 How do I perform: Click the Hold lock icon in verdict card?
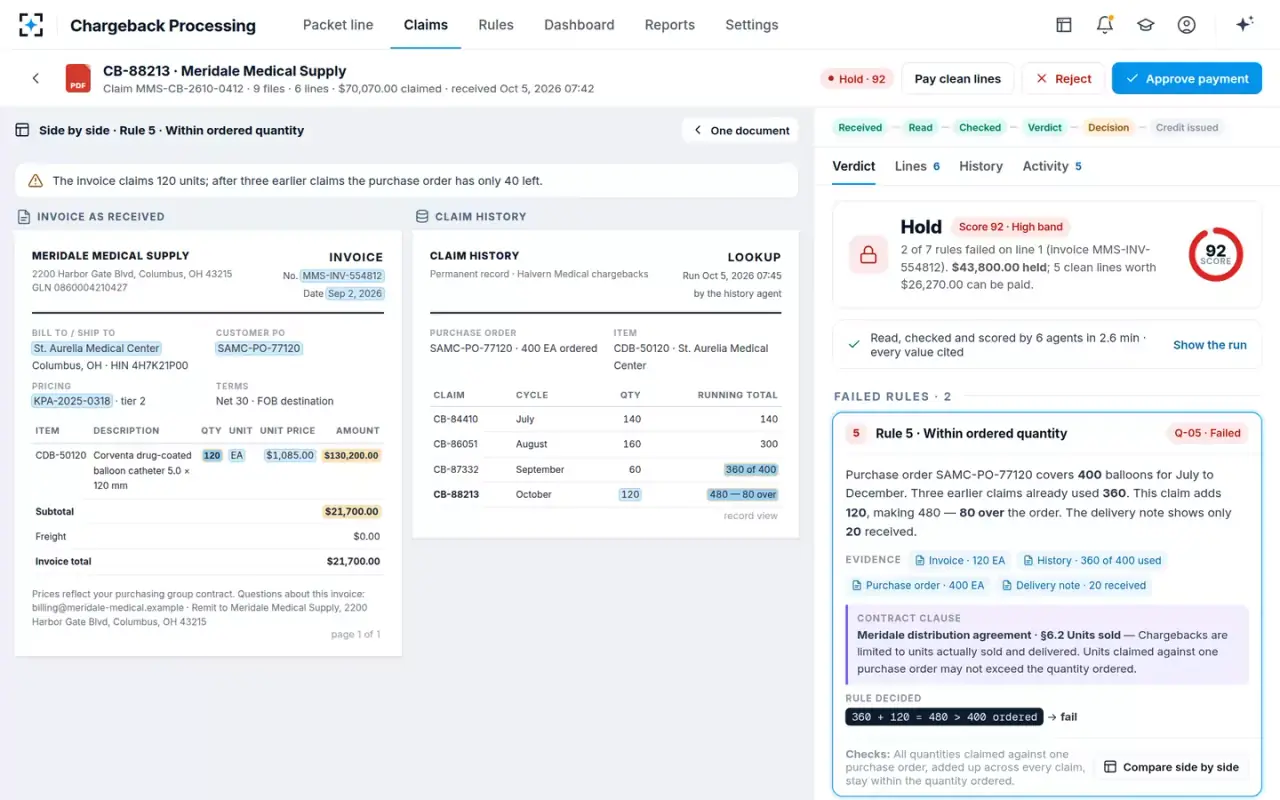pos(868,255)
